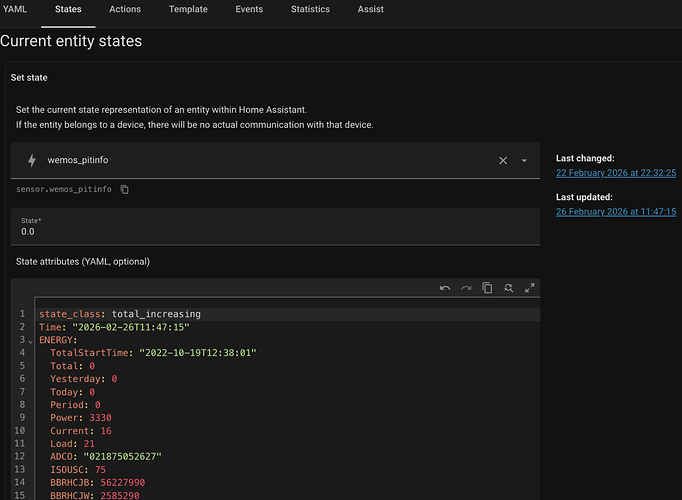Focus the State input field
The image size is (682, 500).
click(275, 231)
